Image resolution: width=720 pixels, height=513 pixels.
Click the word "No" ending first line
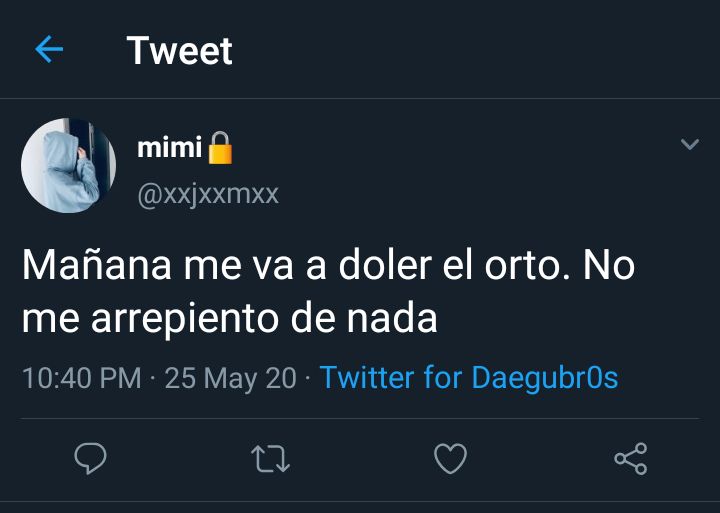[x=609, y=265]
